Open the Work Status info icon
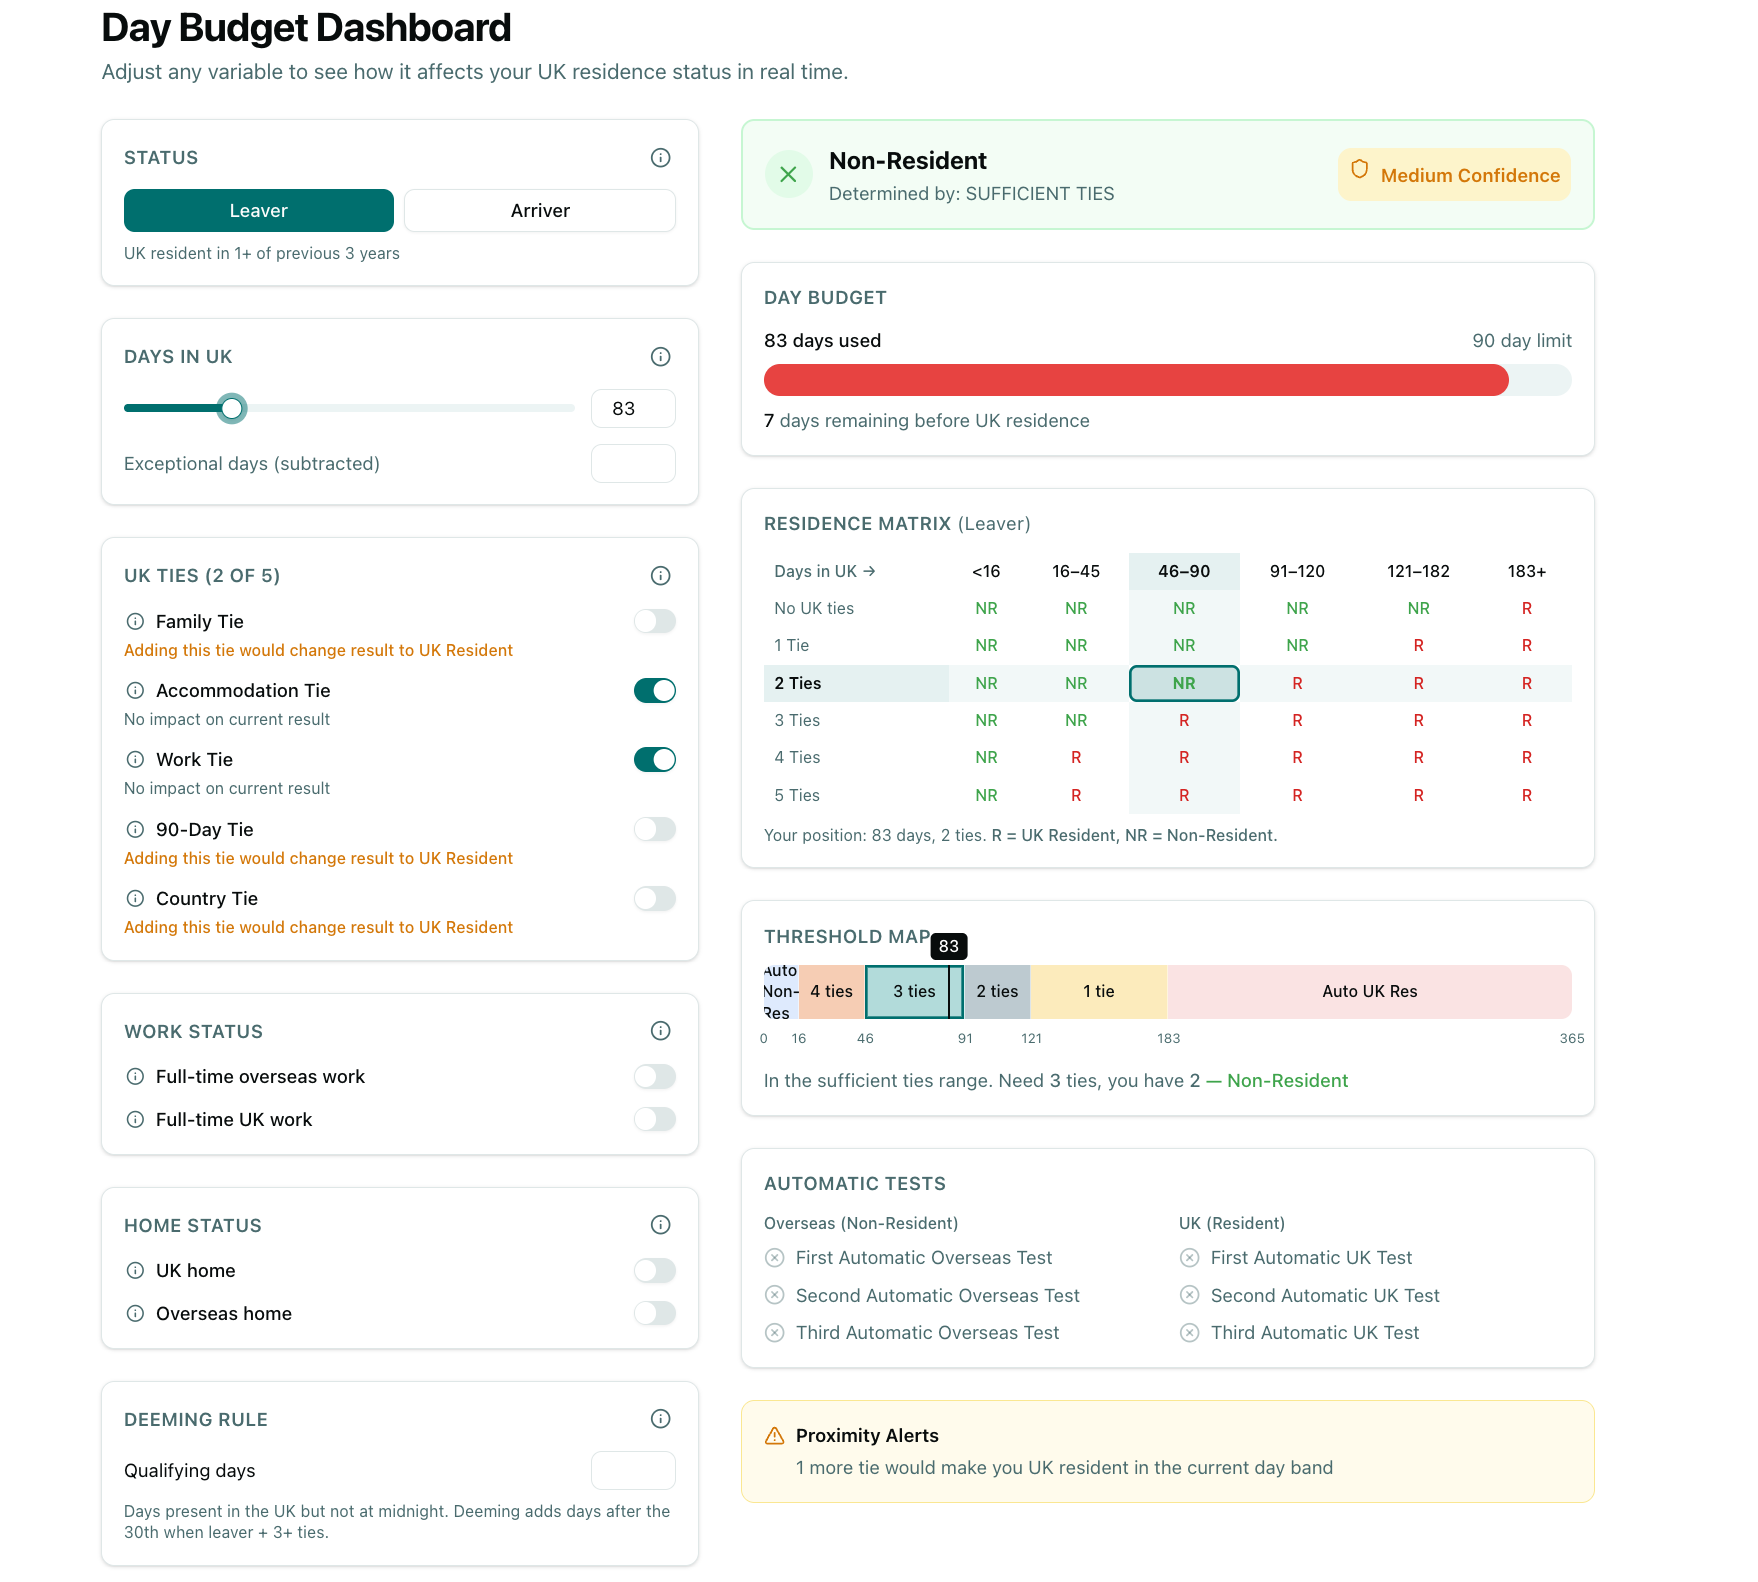1758x1582 pixels. coord(660,1031)
